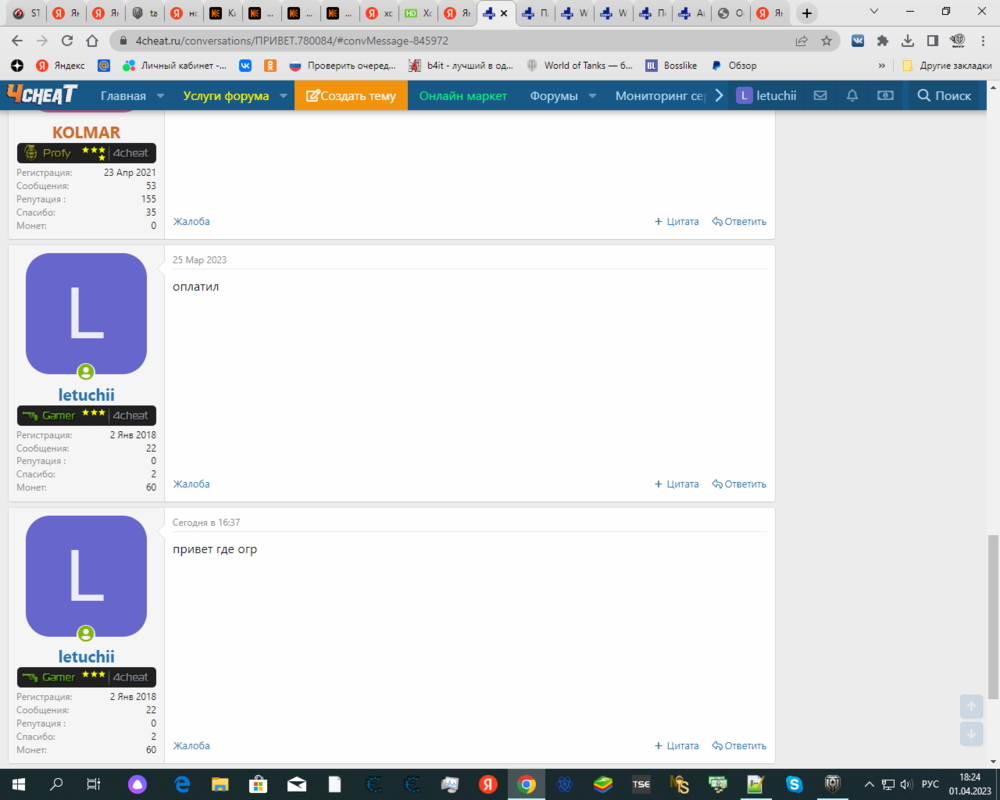Click the browser address bar

[450, 41]
